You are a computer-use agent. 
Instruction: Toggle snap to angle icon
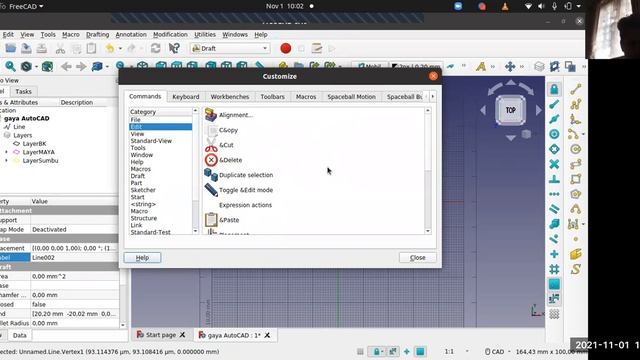554,149
